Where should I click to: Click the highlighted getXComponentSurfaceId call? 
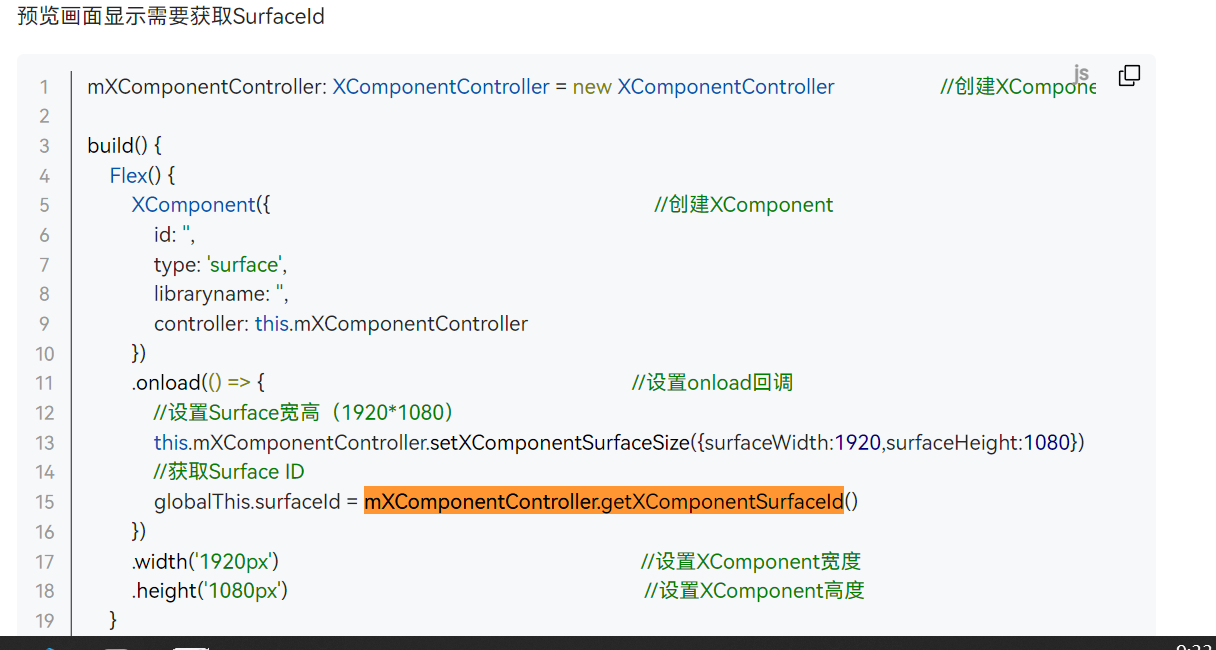pyautogui.click(x=604, y=501)
